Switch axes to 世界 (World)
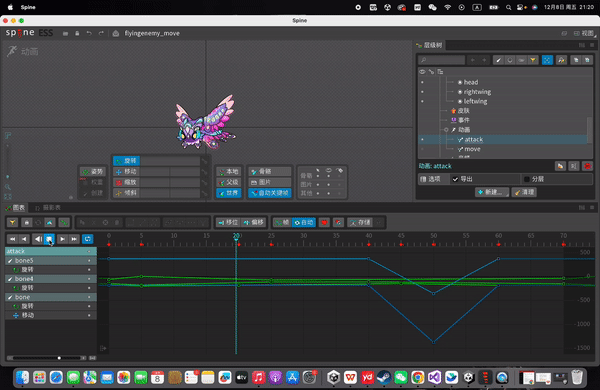Viewport: 600px width, 390px height. (x=229, y=193)
